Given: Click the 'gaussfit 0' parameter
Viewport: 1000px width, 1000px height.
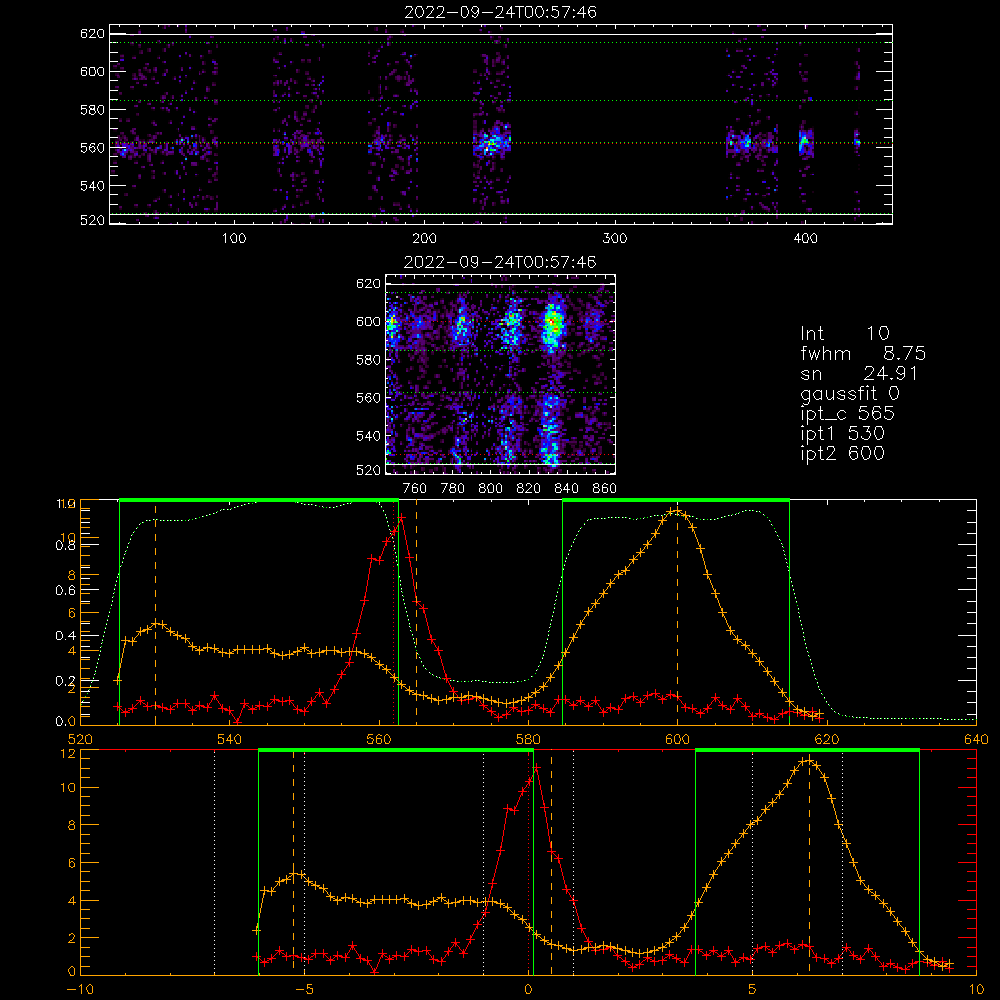Looking at the screenshot, I should tap(850, 393).
